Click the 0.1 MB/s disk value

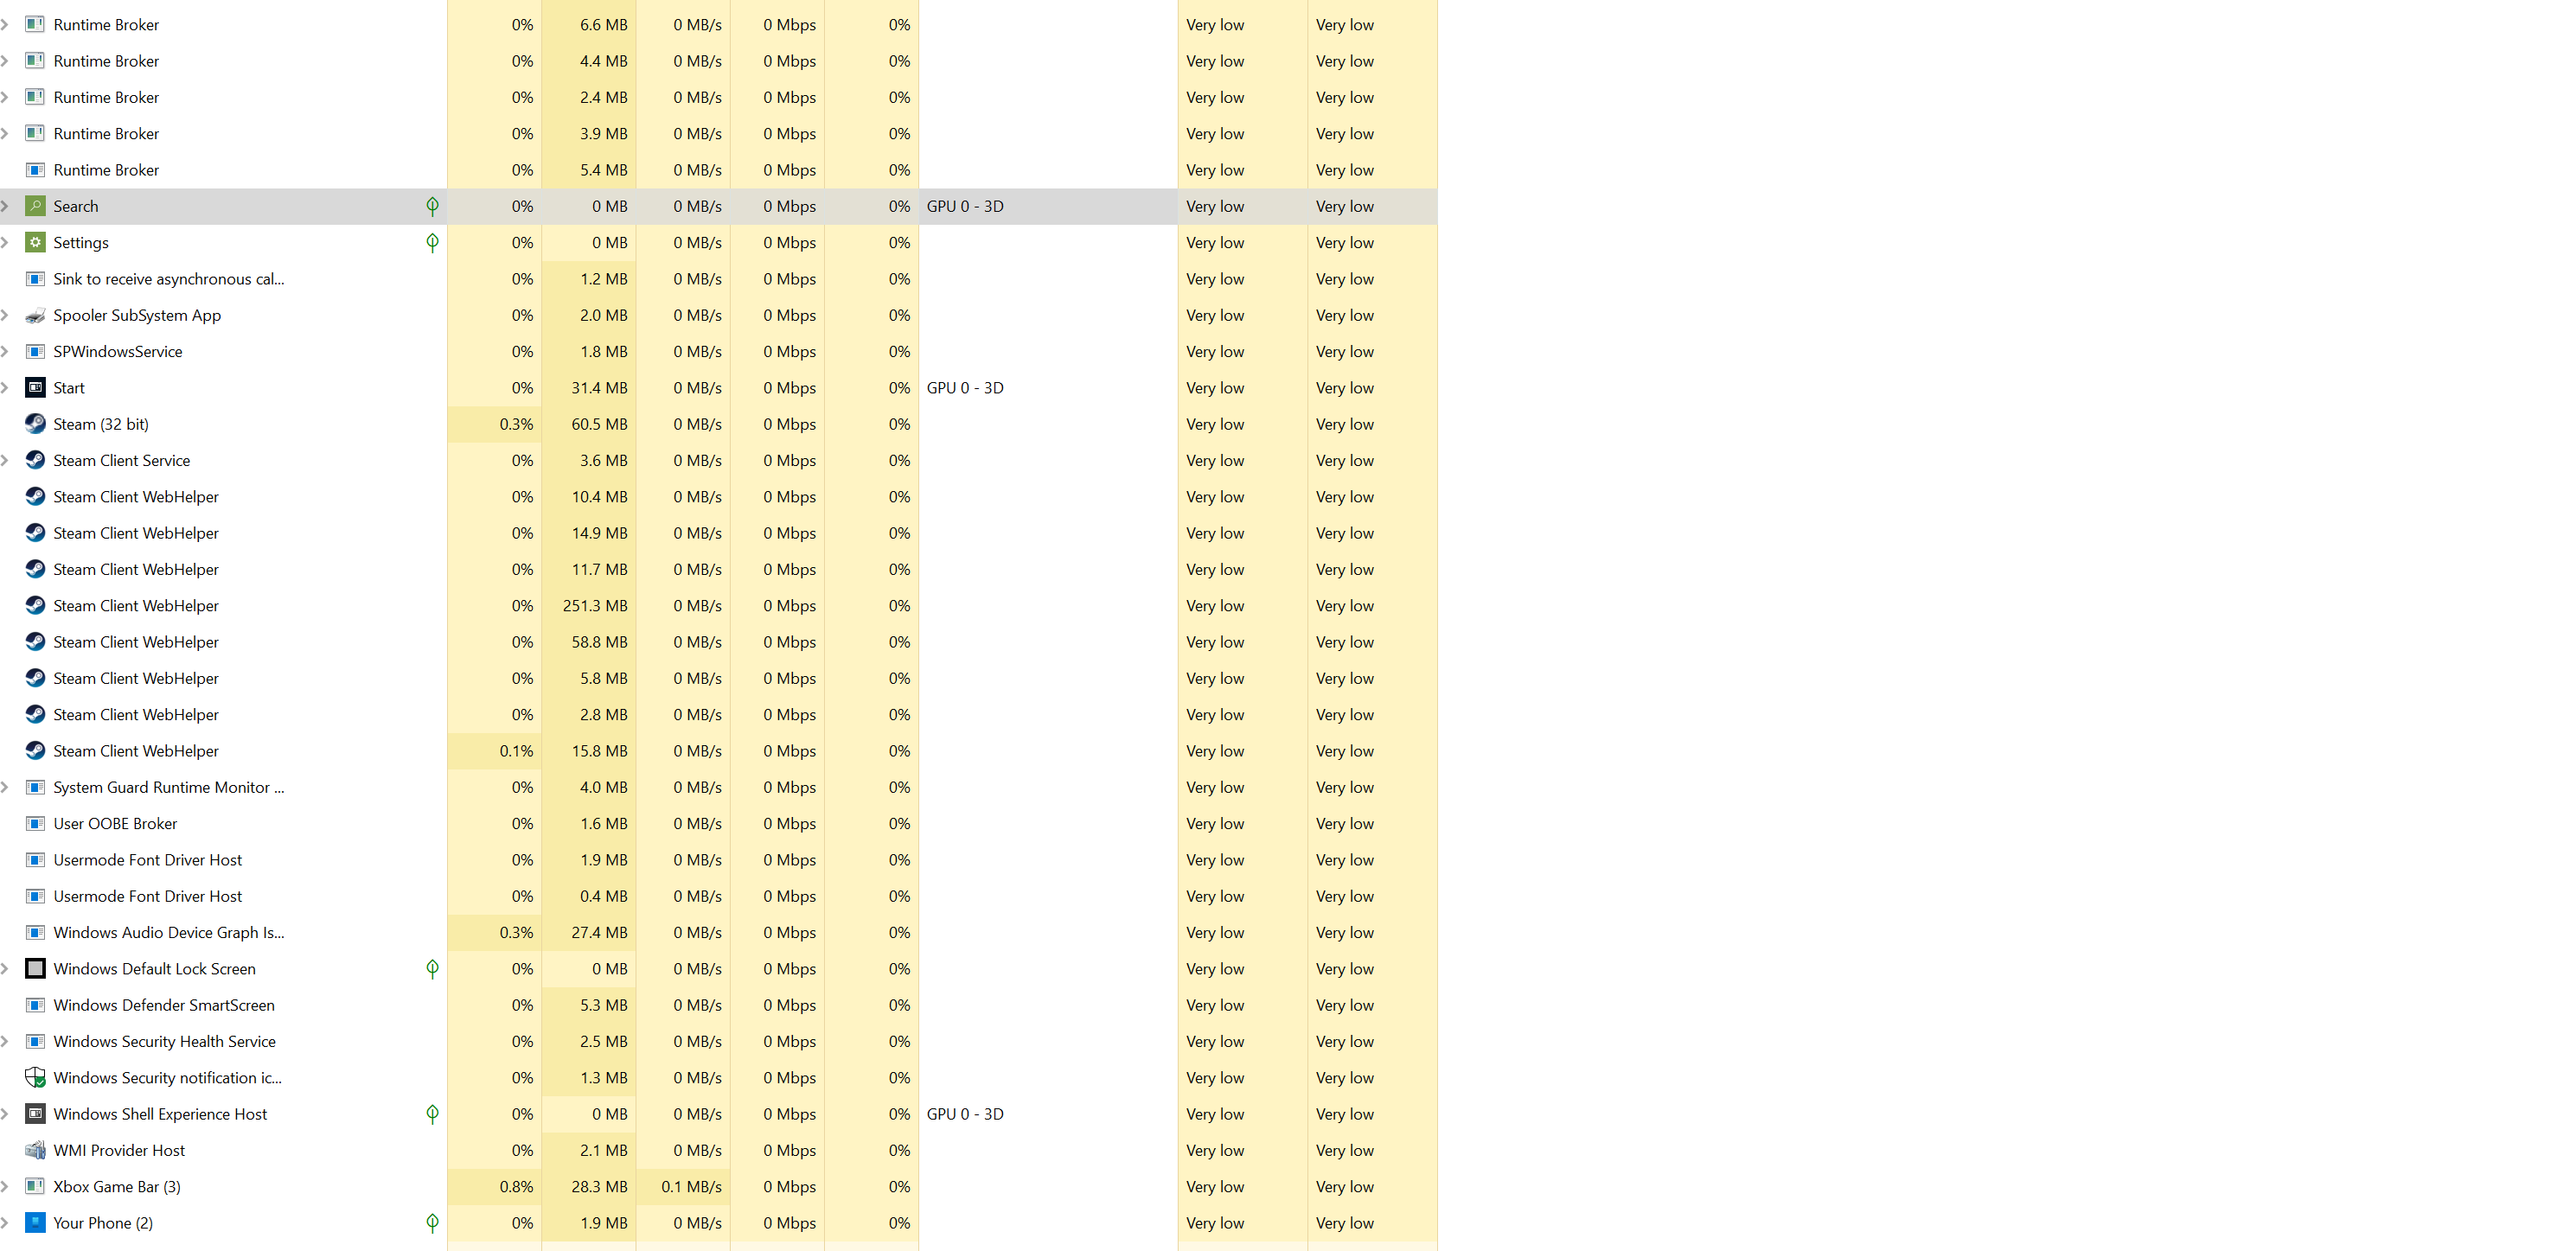click(x=691, y=1186)
